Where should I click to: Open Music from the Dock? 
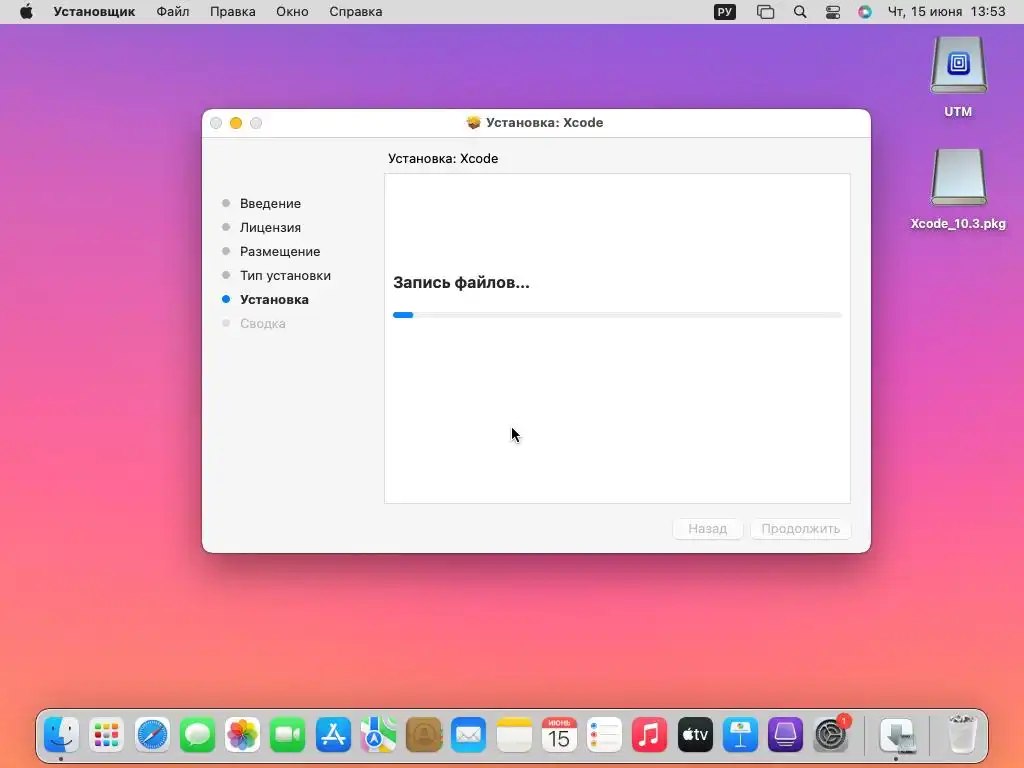[x=649, y=735]
